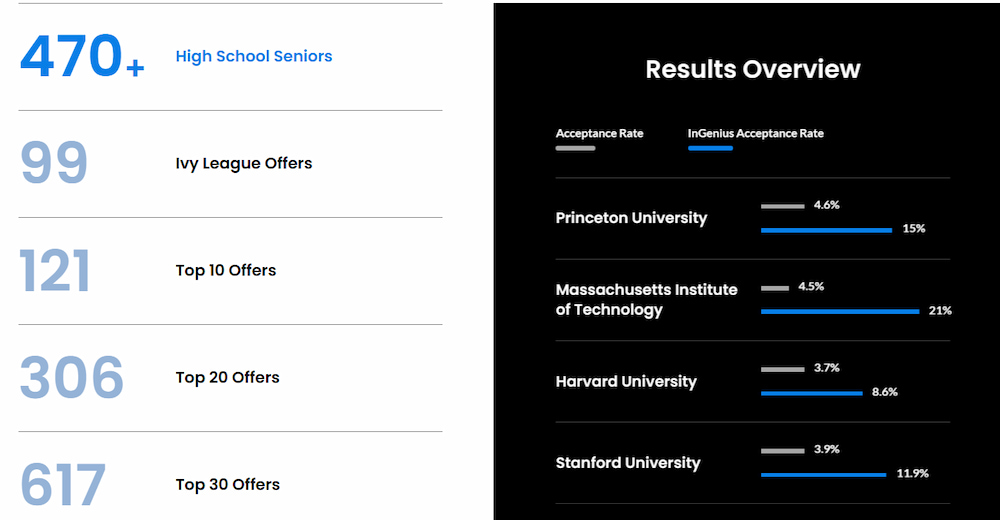The image size is (1000, 520).
Task: Choose the Top 20 Offers entry
Action: point(227,377)
